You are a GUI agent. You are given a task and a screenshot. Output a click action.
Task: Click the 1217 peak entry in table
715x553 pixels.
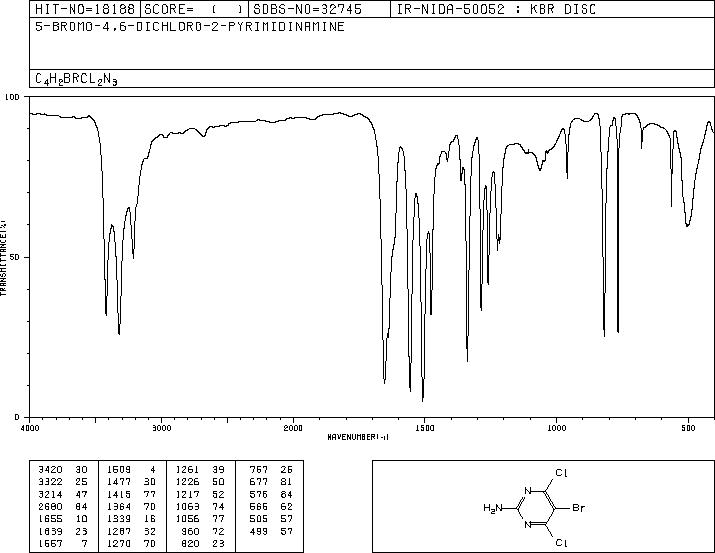pyautogui.click(x=200, y=494)
